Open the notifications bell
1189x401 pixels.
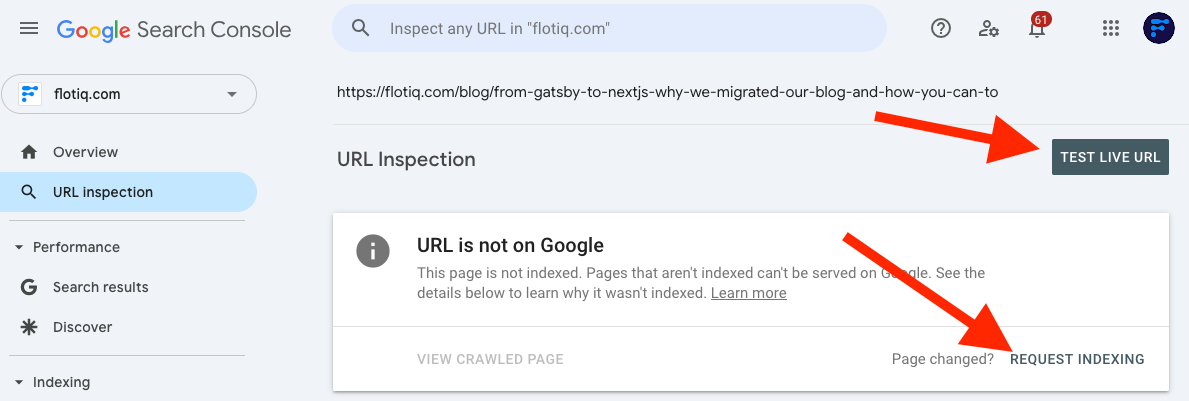coord(1037,29)
